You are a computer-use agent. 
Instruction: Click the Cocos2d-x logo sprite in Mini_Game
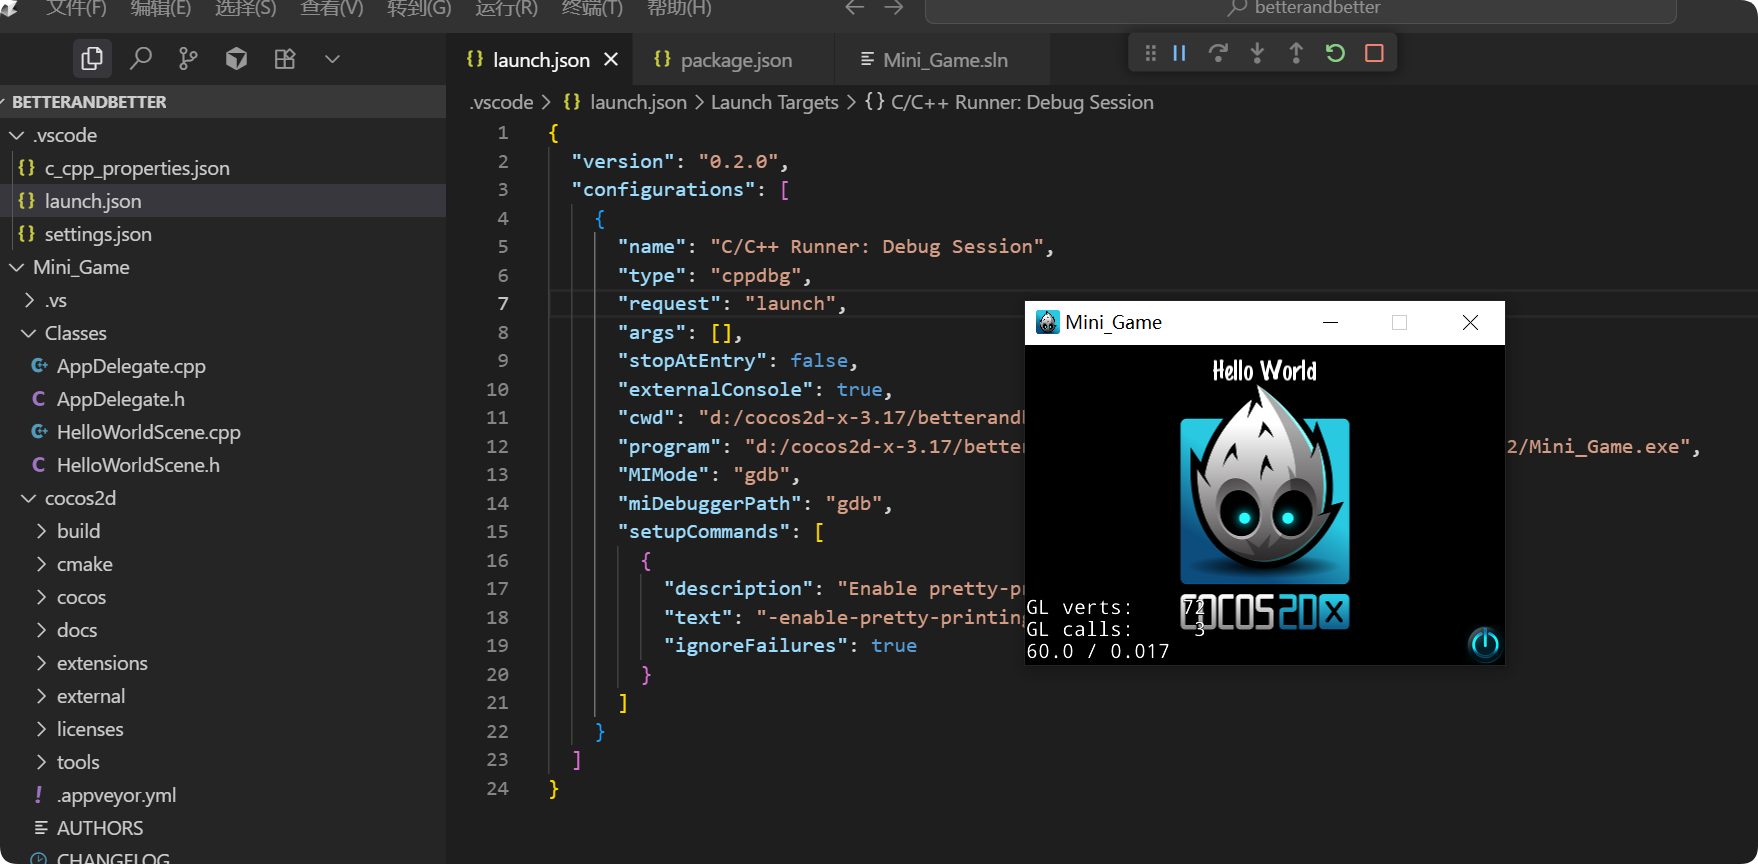pos(1265,508)
